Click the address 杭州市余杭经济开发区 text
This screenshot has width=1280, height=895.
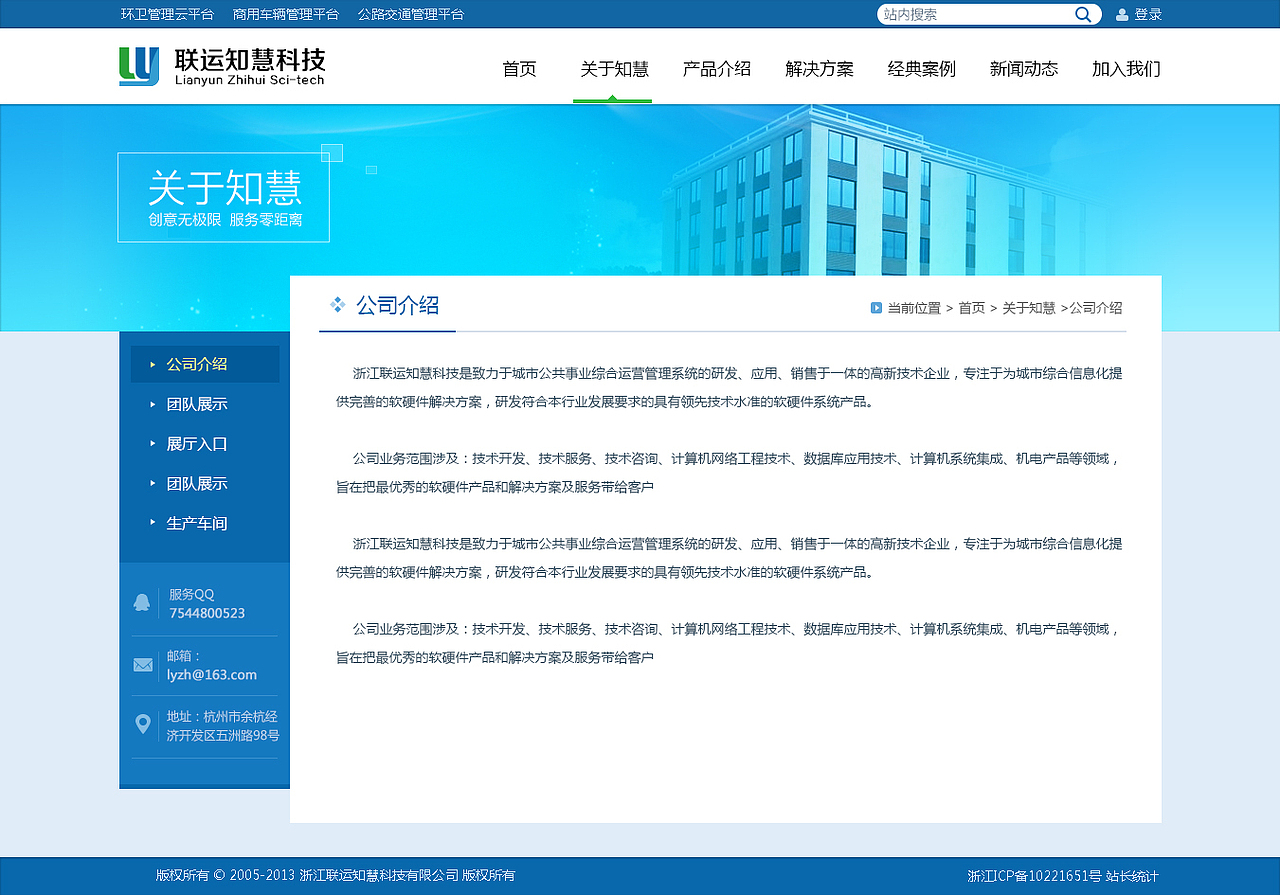[223, 726]
